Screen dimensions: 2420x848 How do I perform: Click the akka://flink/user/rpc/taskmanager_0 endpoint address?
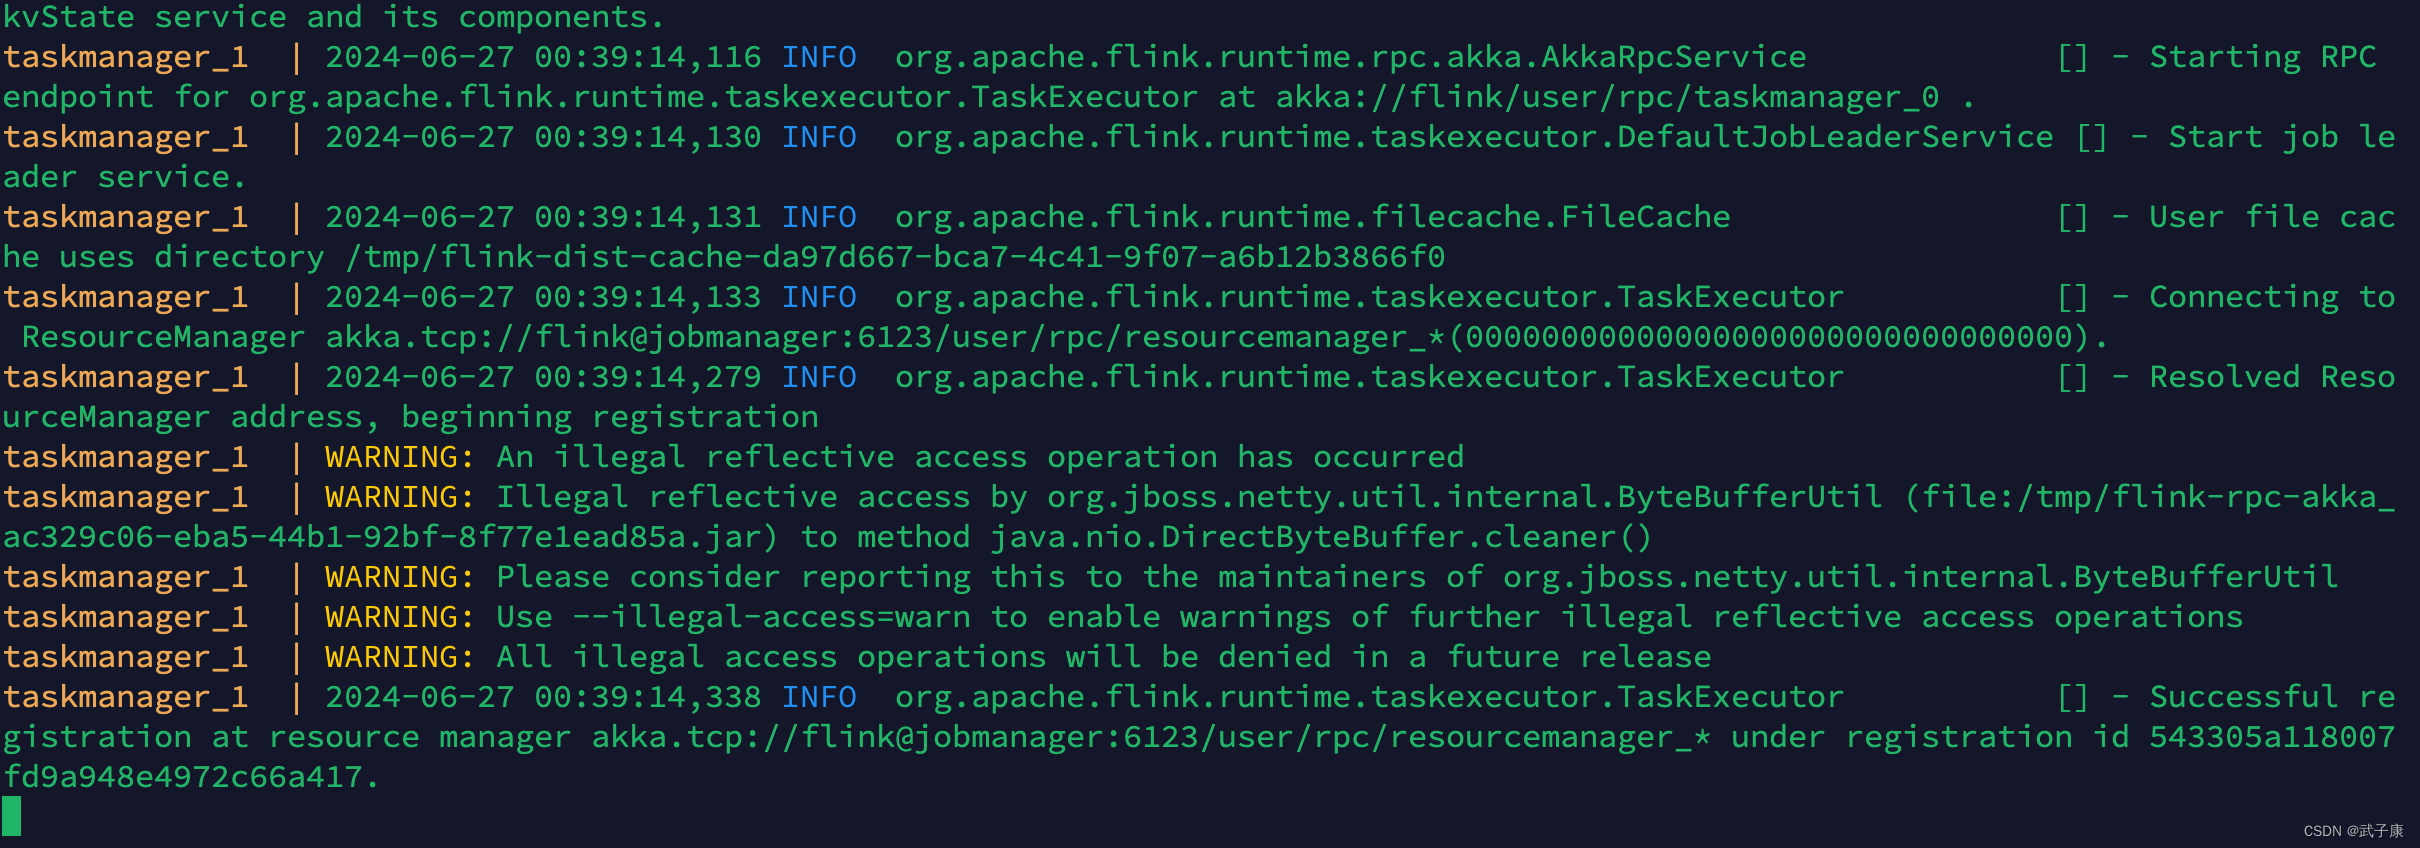click(x=1607, y=97)
